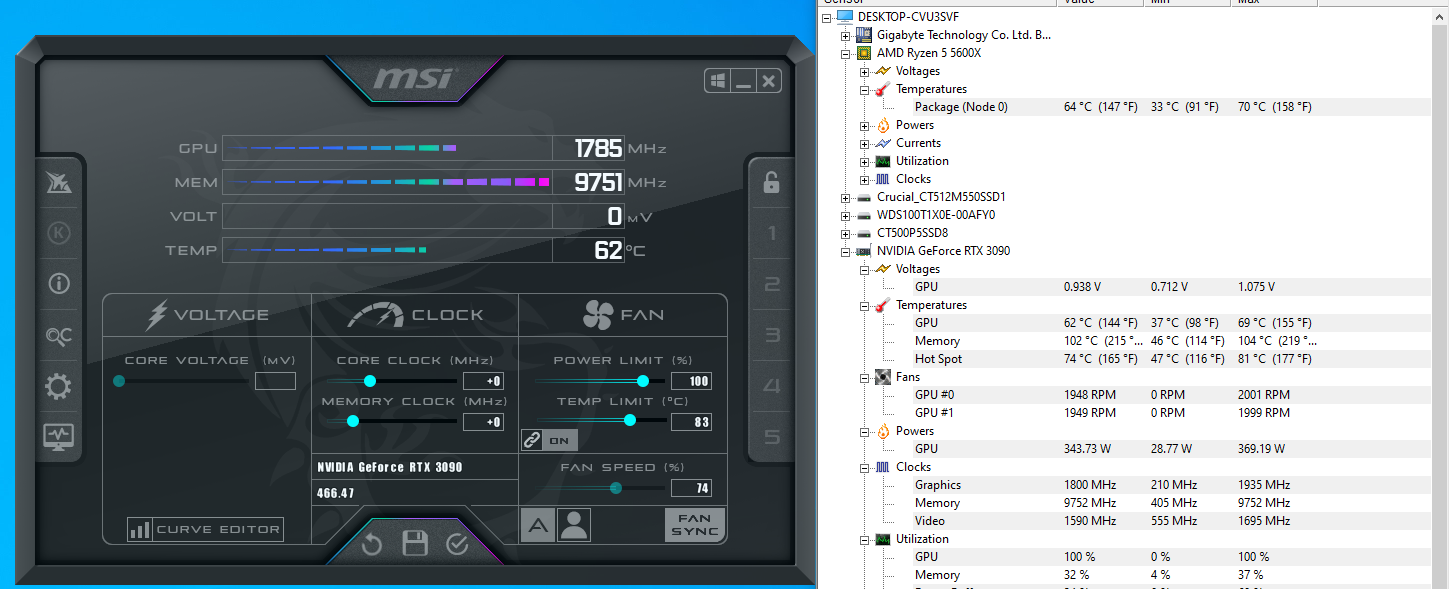This screenshot has height=589, width=1450.
Task: Click the Fan Speed slider handle
Action: (x=616, y=488)
